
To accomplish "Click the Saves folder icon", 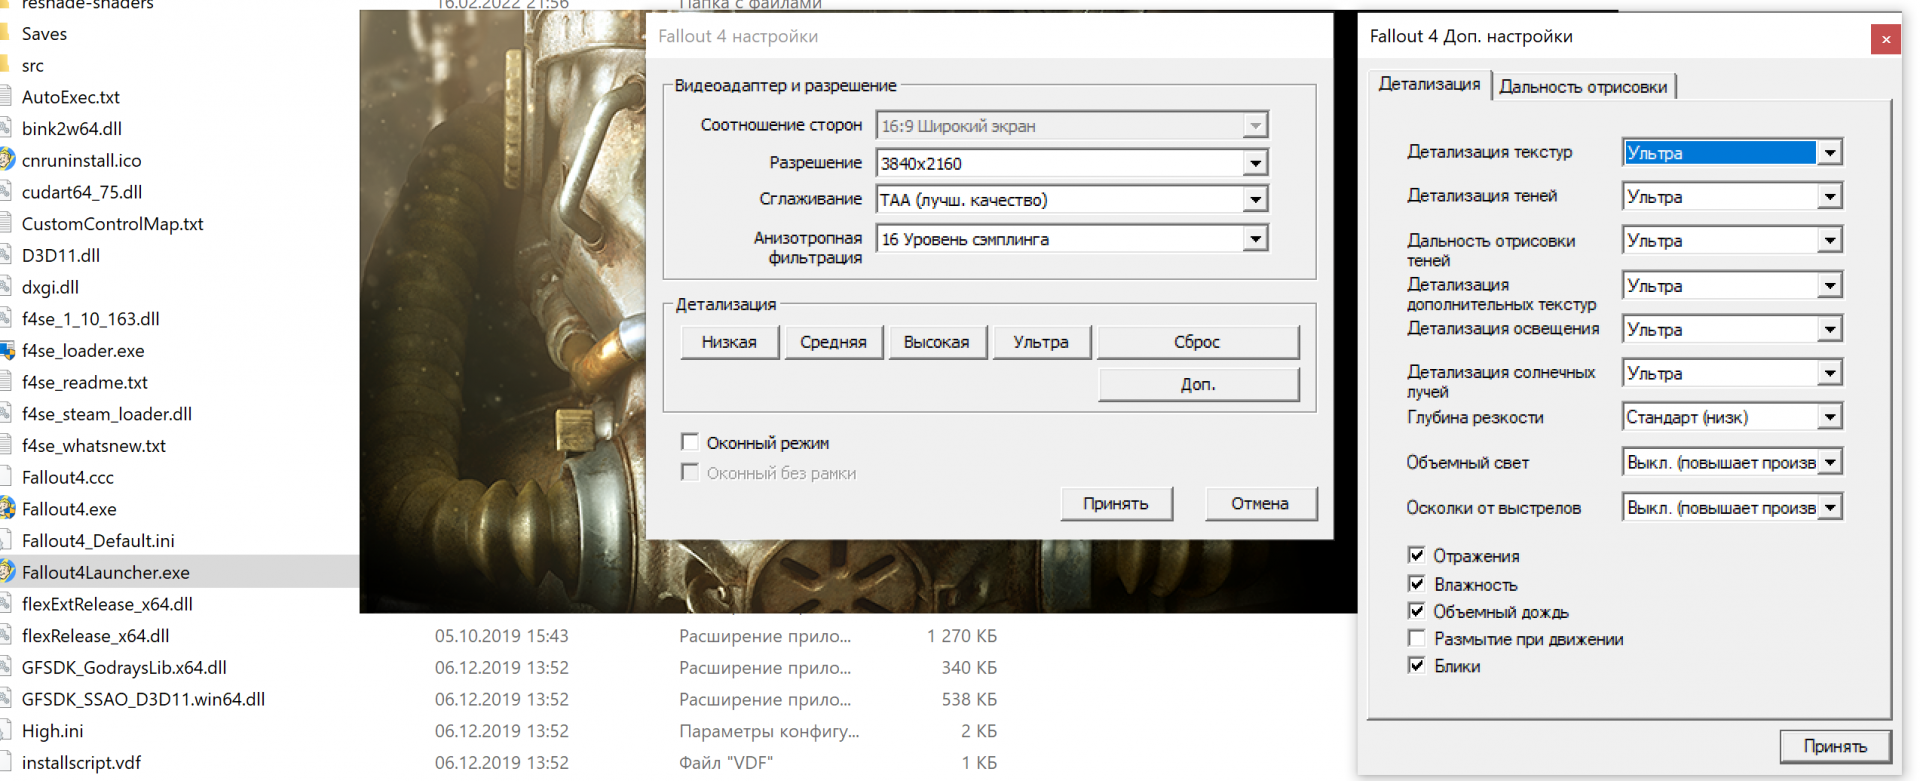I will tap(6, 34).
